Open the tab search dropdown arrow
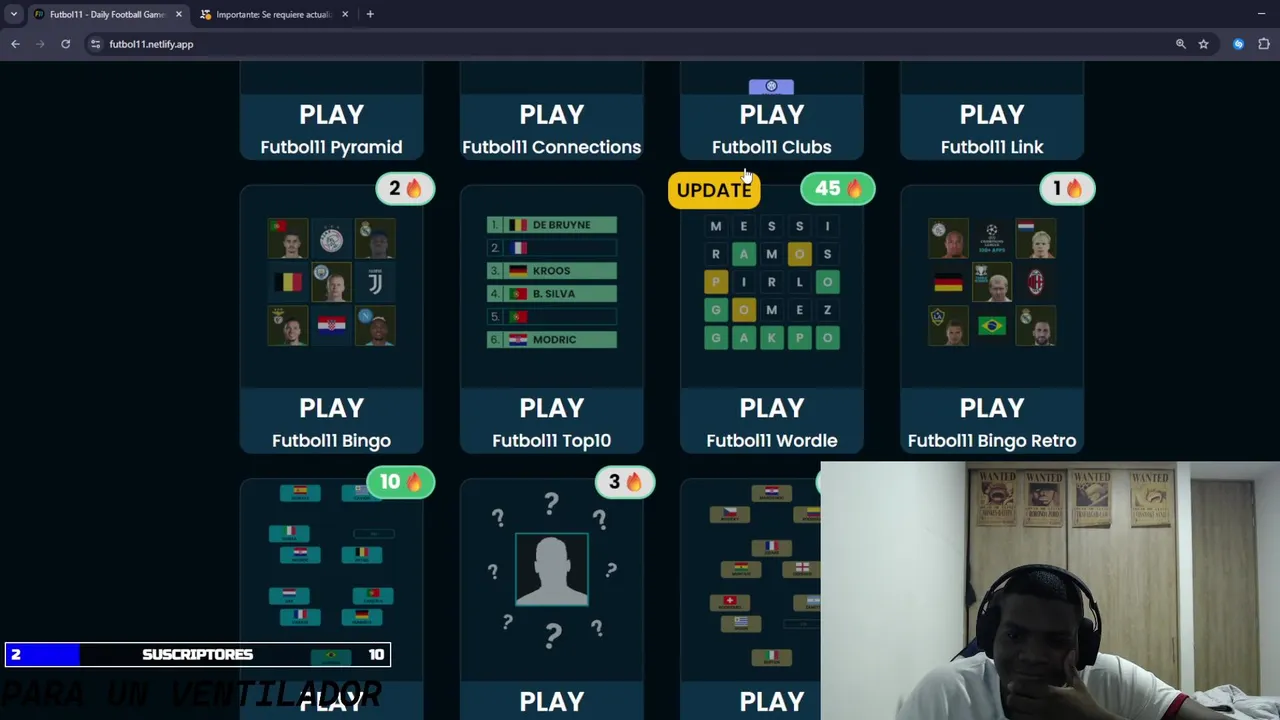Image resolution: width=1280 pixels, height=720 pixels. 13,14
